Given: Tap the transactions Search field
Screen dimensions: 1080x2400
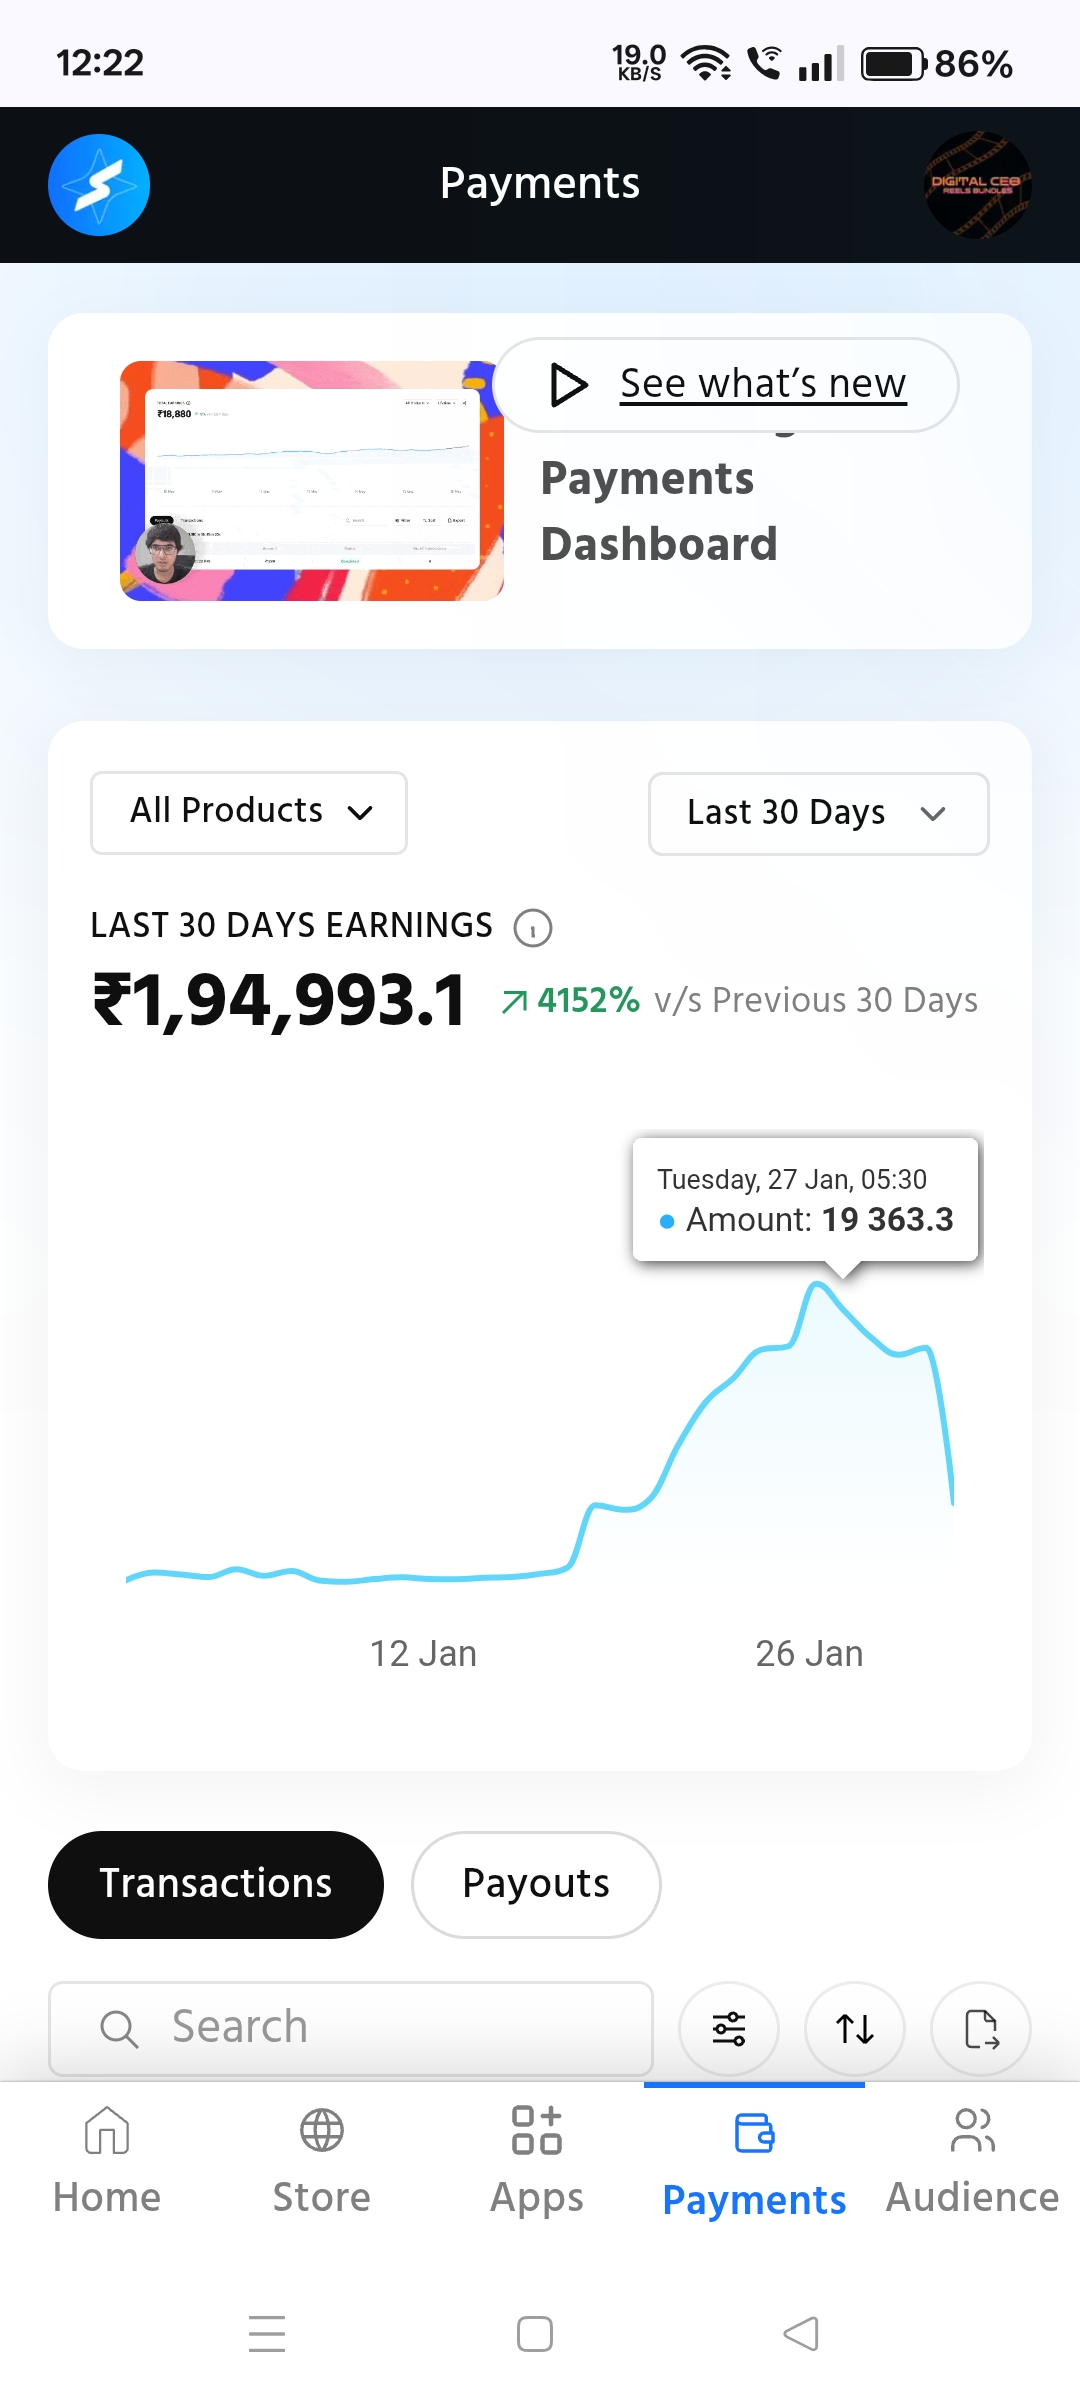Looking at the screenshot, I should click(x=351, y=2028).
